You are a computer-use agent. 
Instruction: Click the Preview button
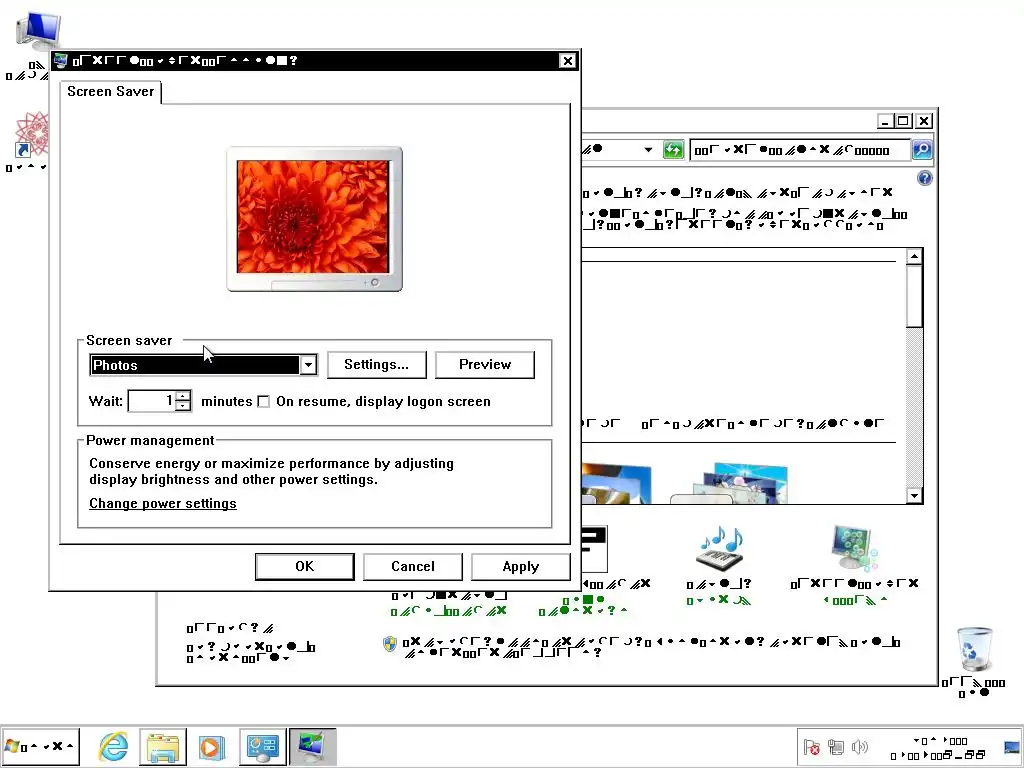click(485, 364)
